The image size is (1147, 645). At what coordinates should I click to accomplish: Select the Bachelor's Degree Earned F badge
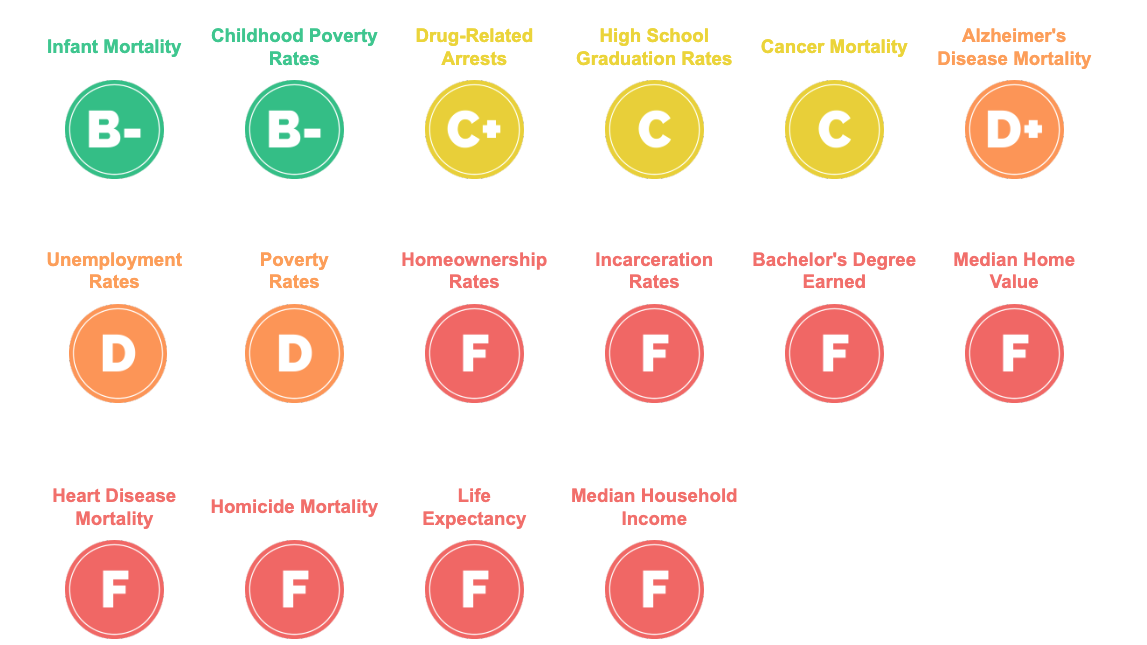[x=834, y=354]
